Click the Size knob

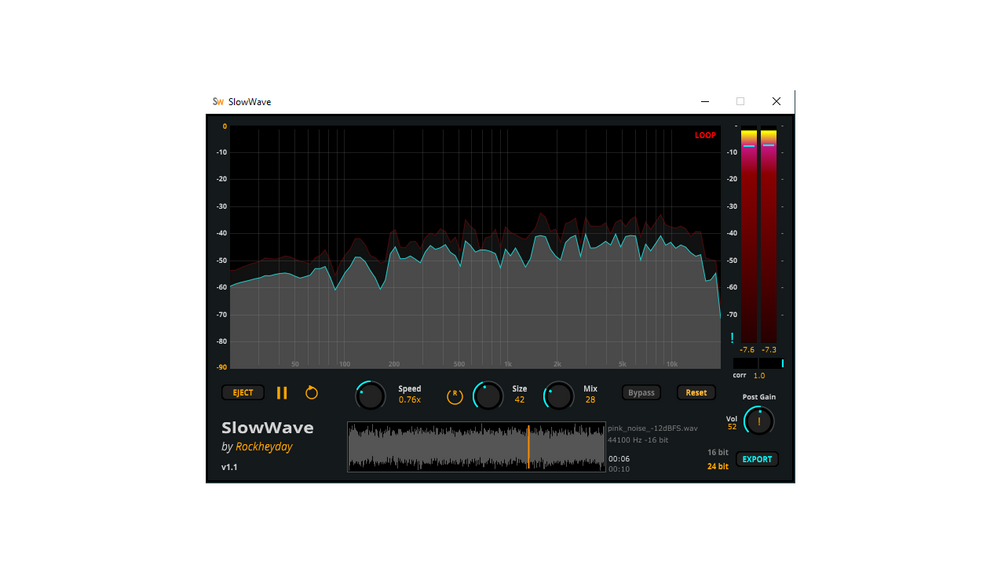coord(488,395)
